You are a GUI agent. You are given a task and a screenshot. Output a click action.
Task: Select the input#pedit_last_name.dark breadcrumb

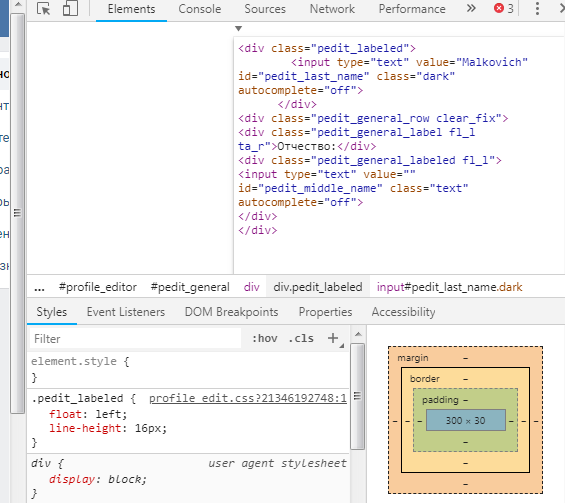449,287
